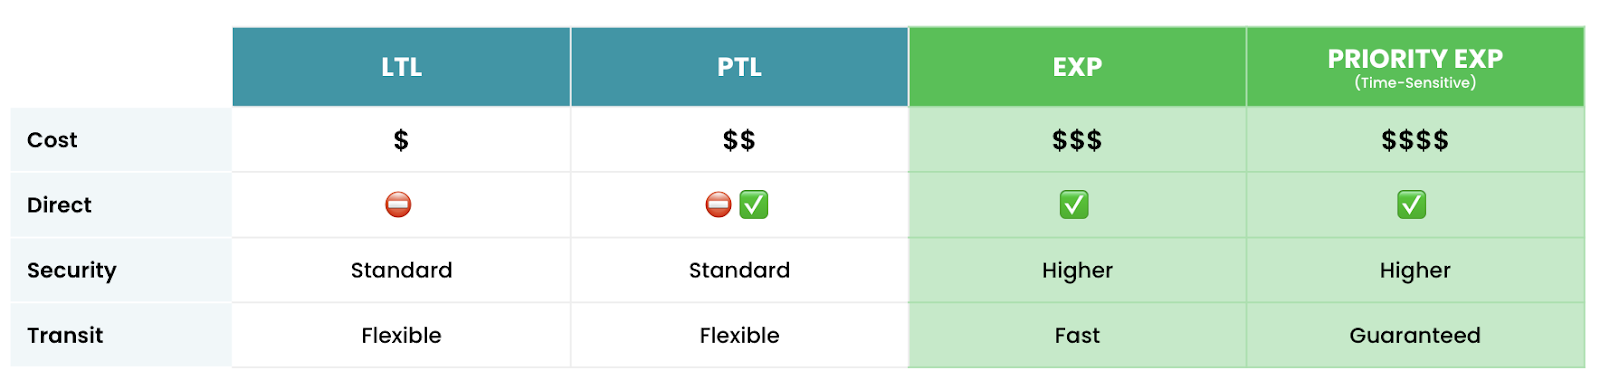Click the four dollar signs Priority cost
Screen dimensions: 1600x380
click(x=1415, y=140)
